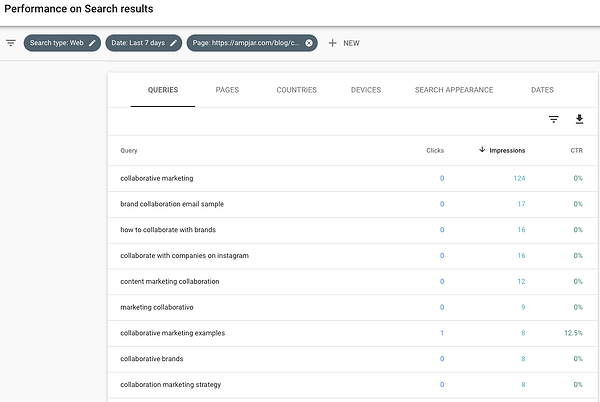Download the query data export
Screen dimensions: 600x402
coord(579,120)
